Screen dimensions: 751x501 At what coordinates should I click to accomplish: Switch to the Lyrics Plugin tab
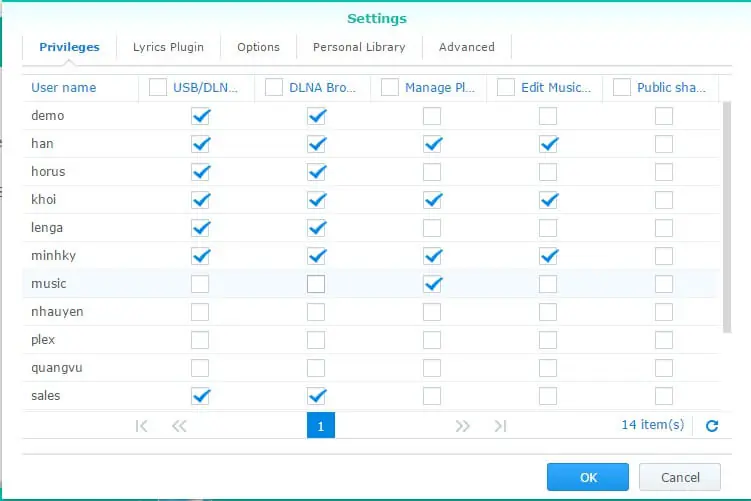pos(168,47)
